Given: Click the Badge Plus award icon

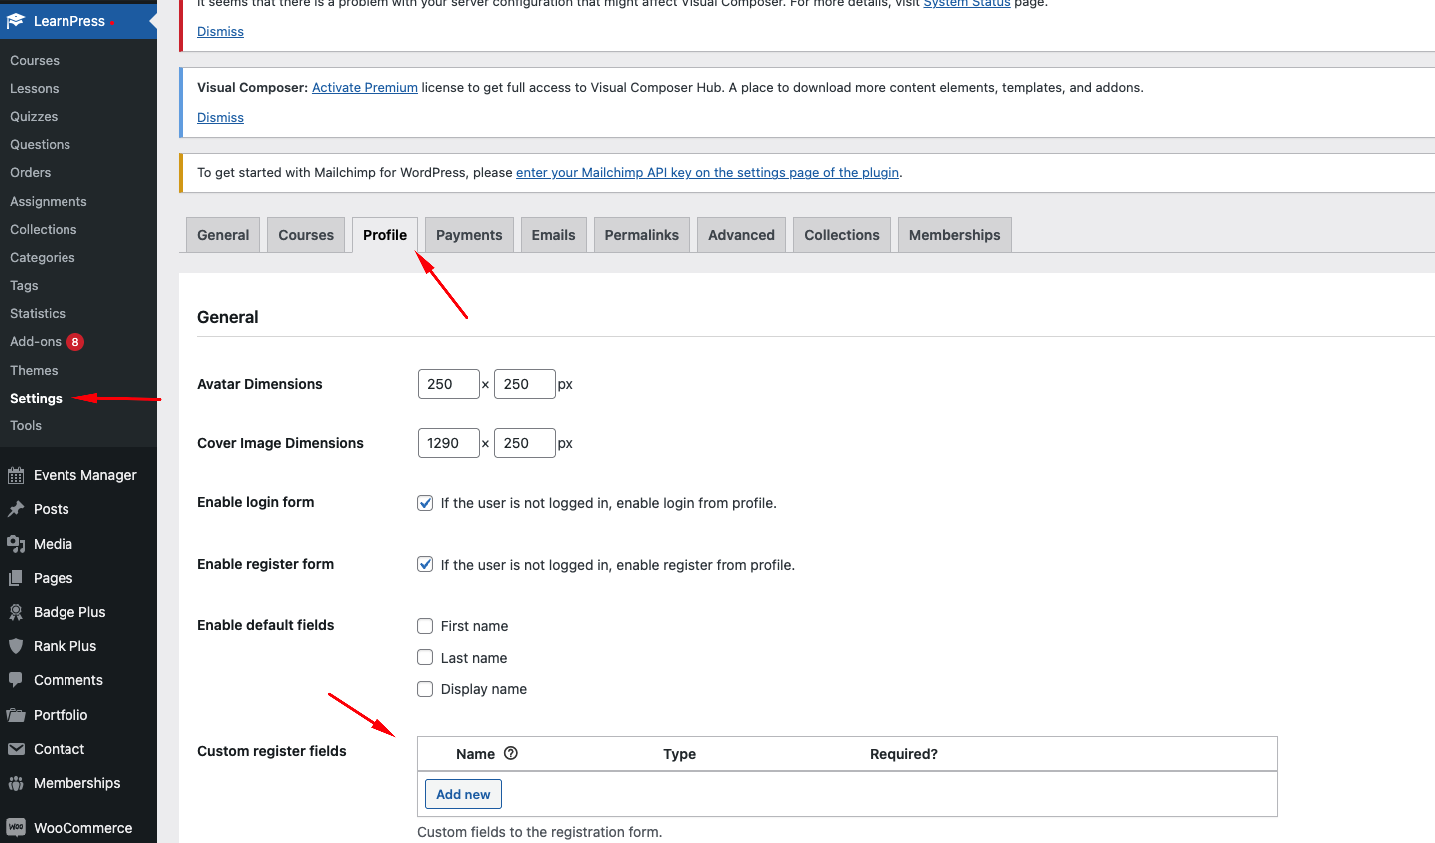Looking at the screenshot, I should pyautogui.click(x=16, y=612).
